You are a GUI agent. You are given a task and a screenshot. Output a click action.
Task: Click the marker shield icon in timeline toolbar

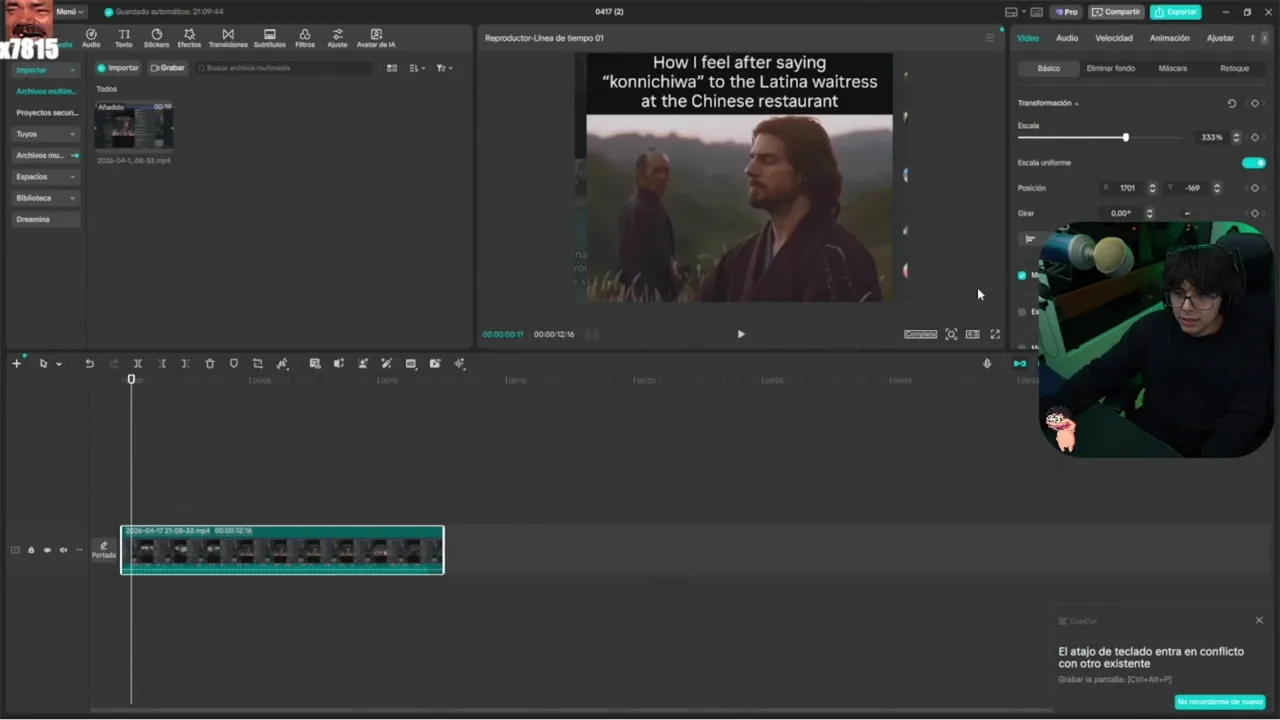[234, 364]
